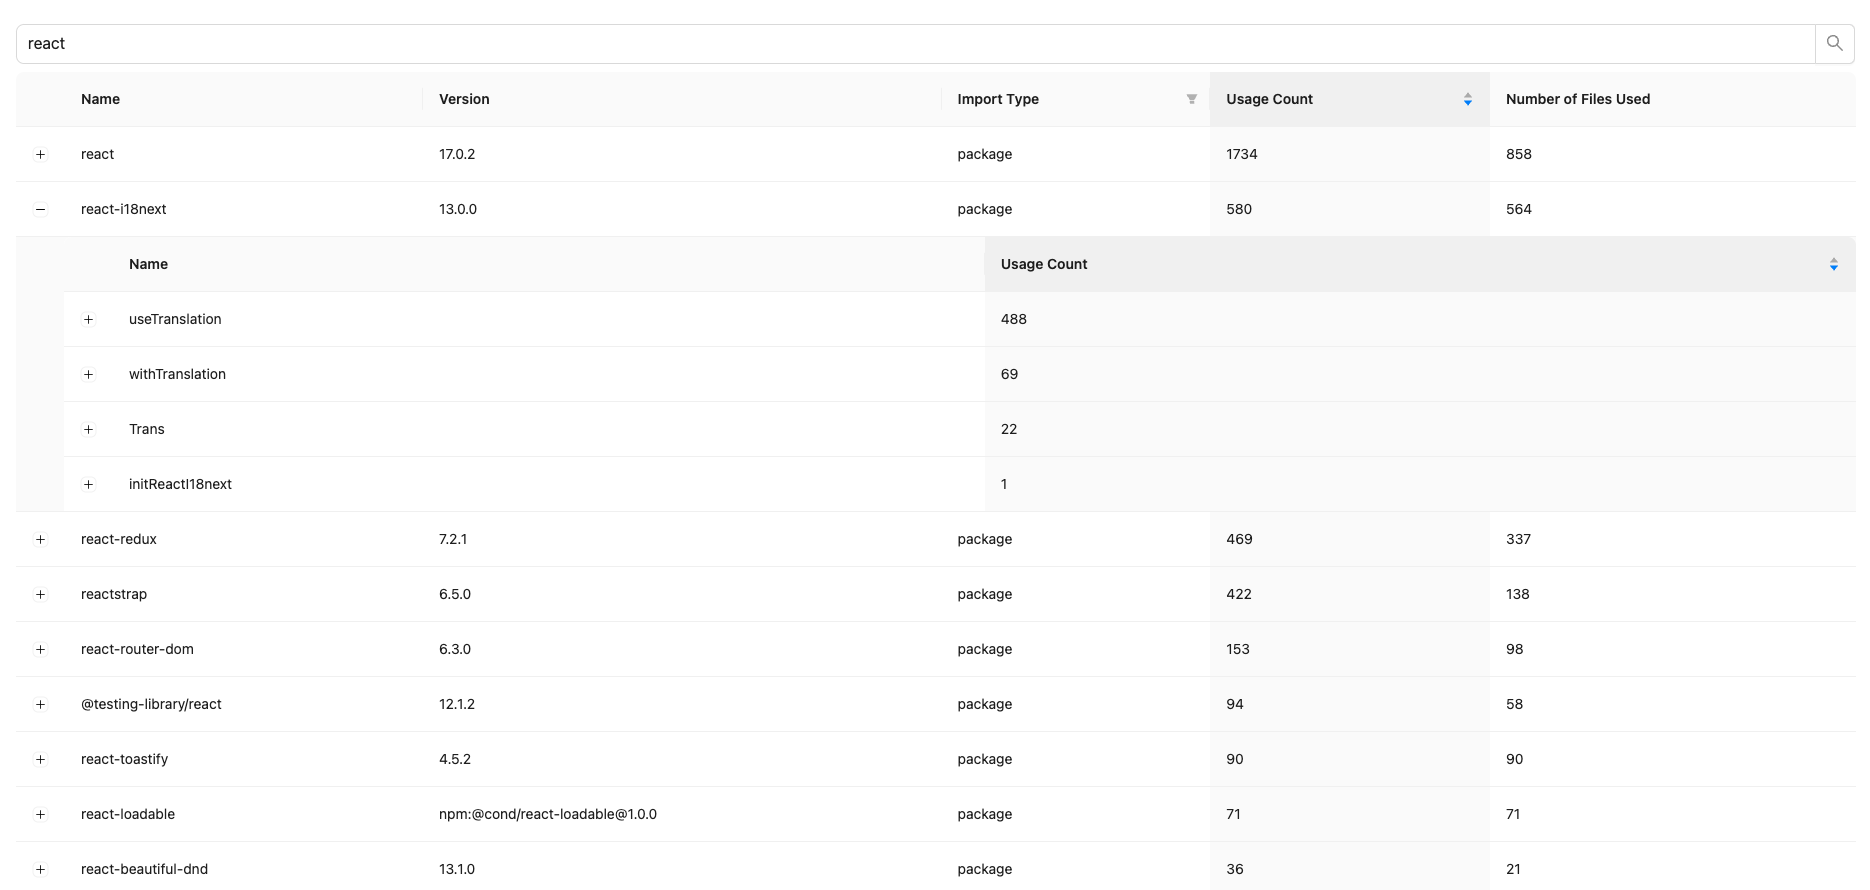
Task: Expand the react-toastify row
Action: (40, 759)
